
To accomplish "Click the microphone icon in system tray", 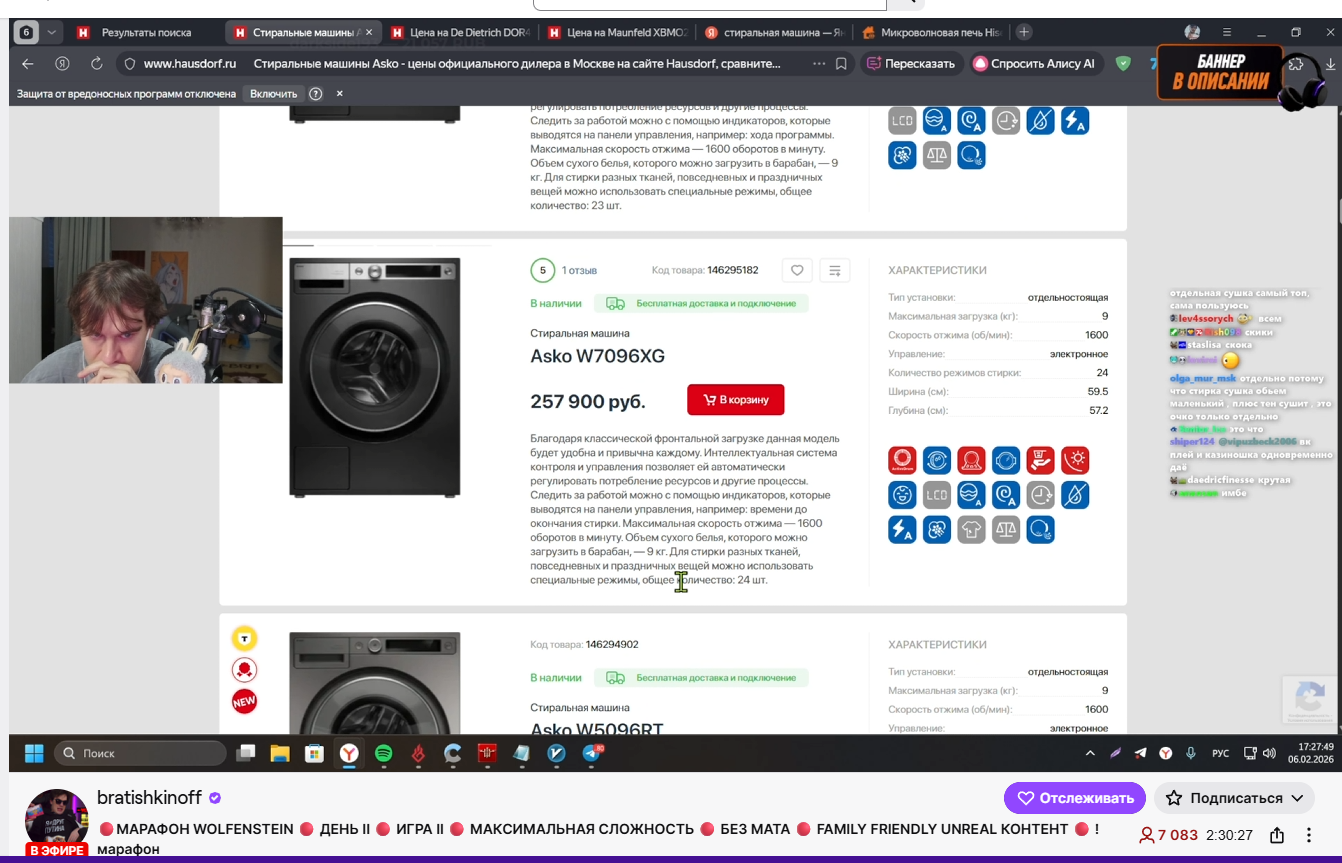I will 1191,753.
